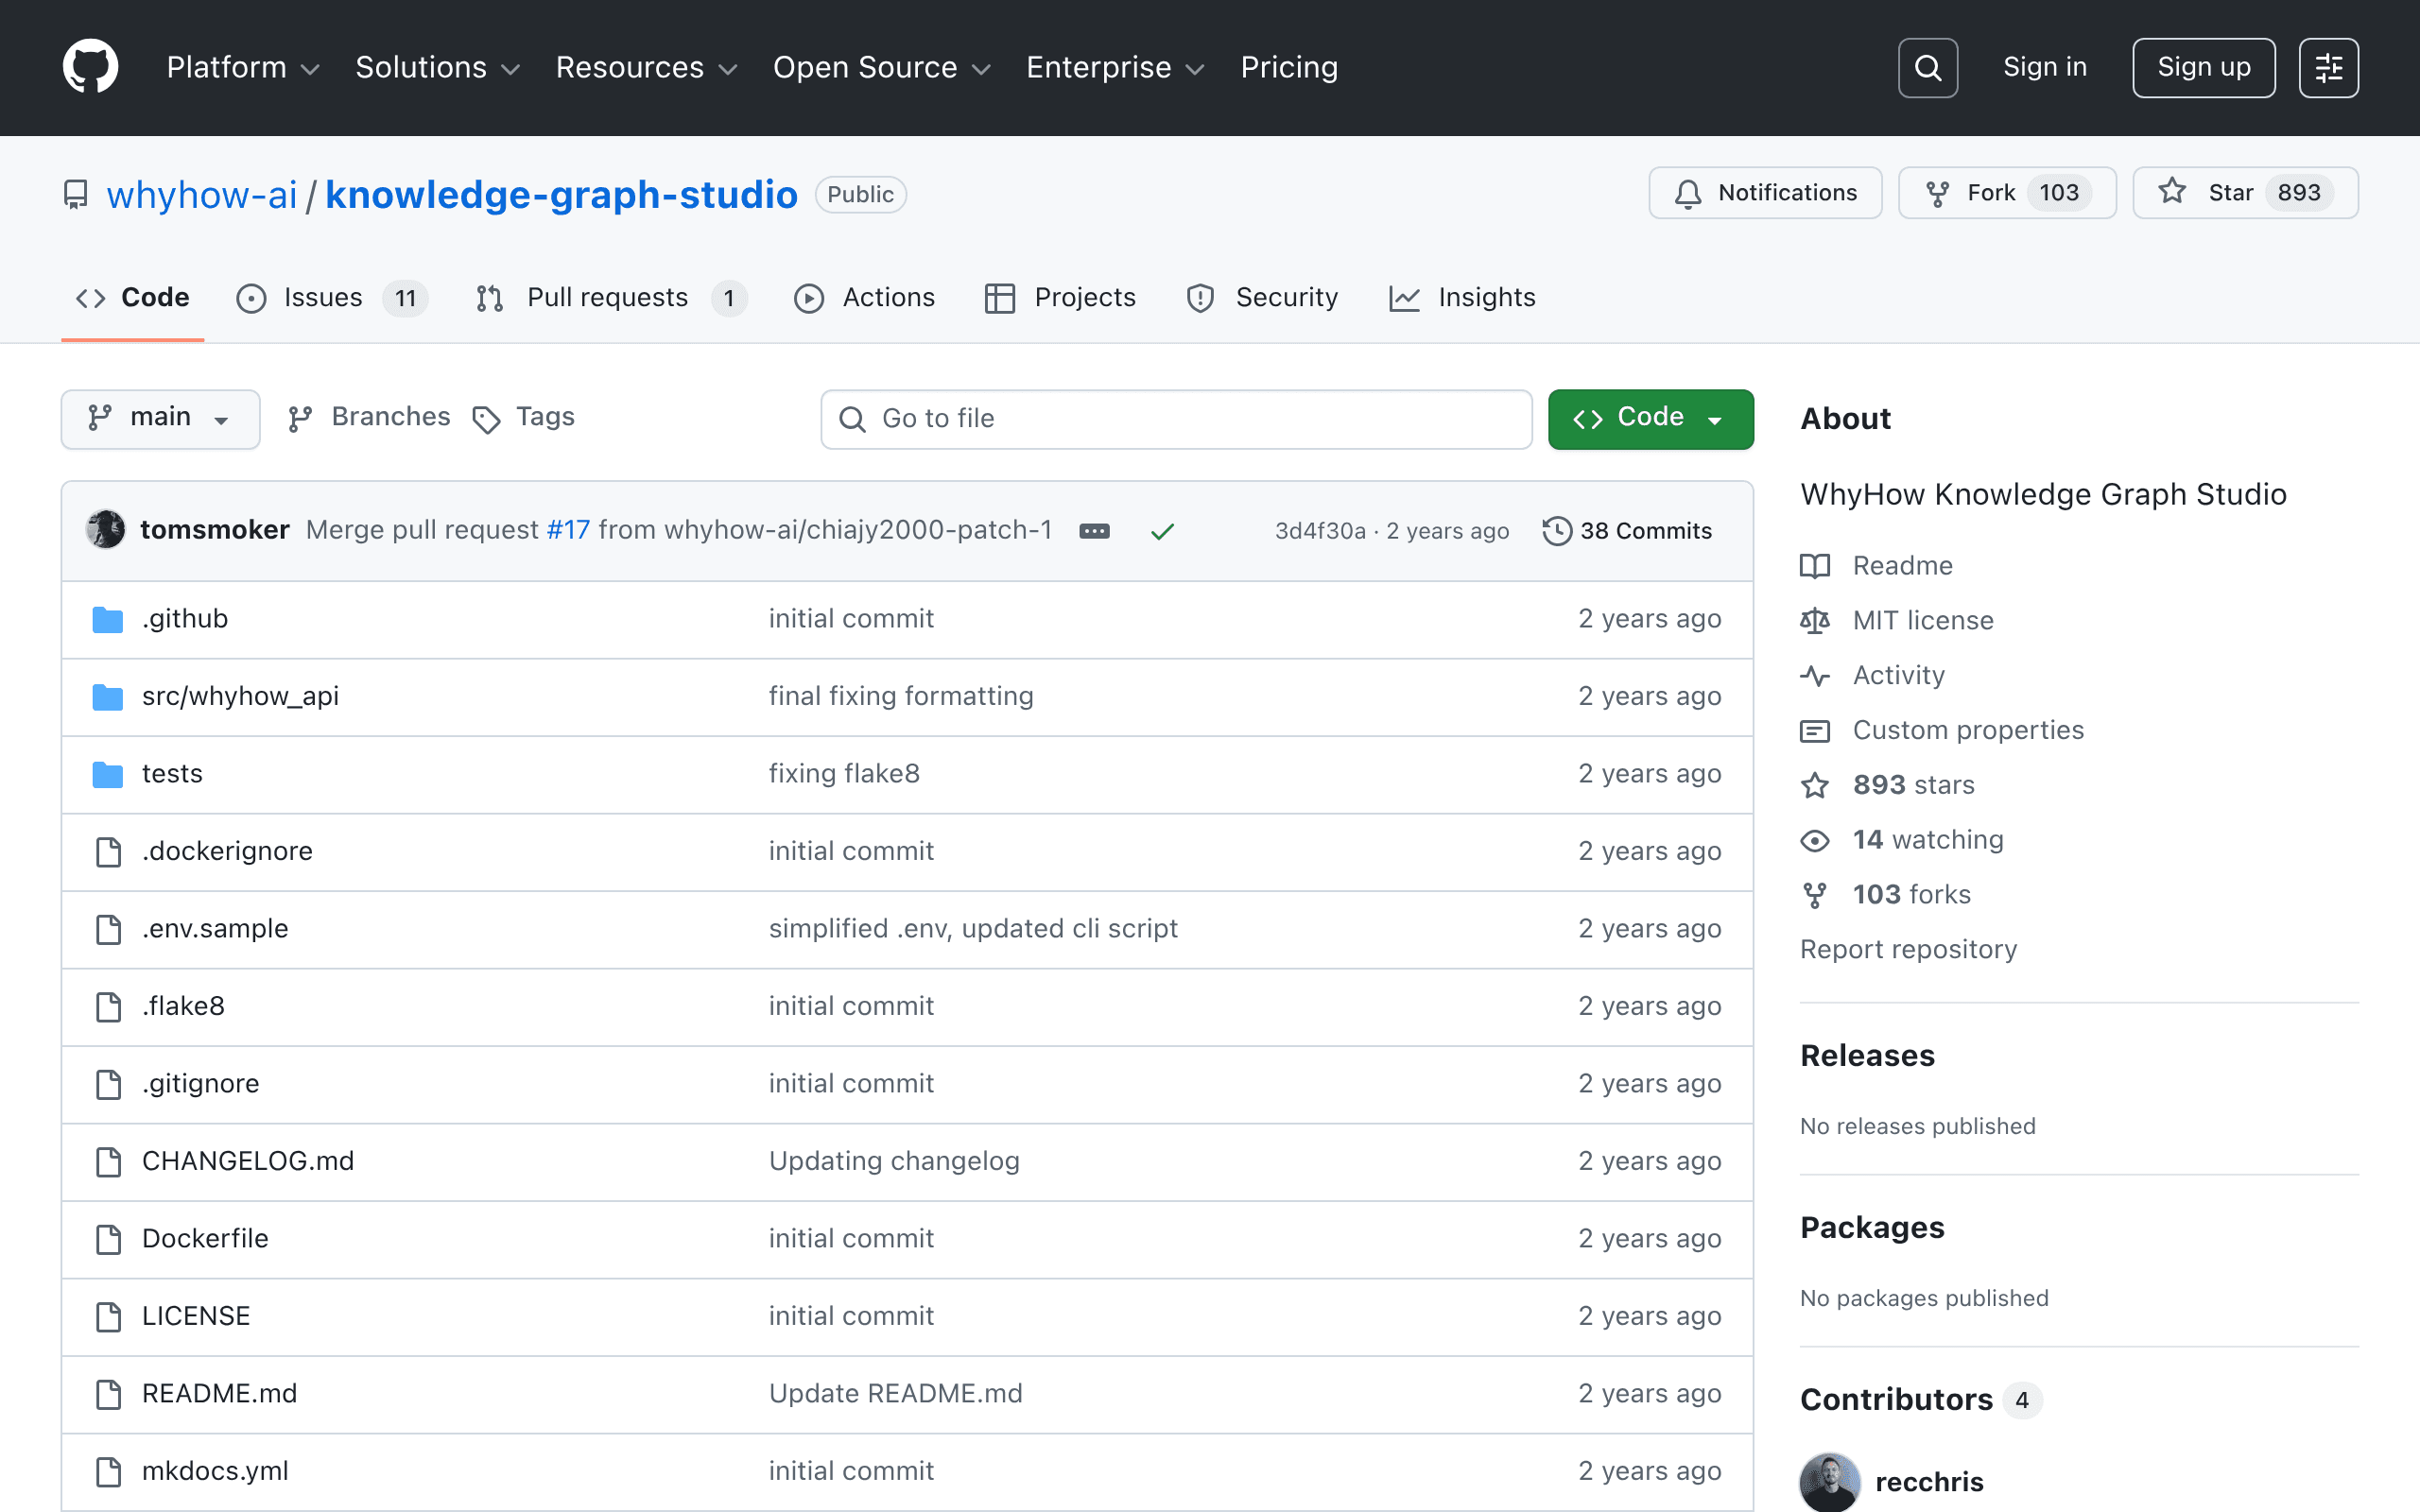Screen dimensions: 2420x1512
Task: Click the tomsmoker avatar thumbnail
Action: tap(106, 529)
